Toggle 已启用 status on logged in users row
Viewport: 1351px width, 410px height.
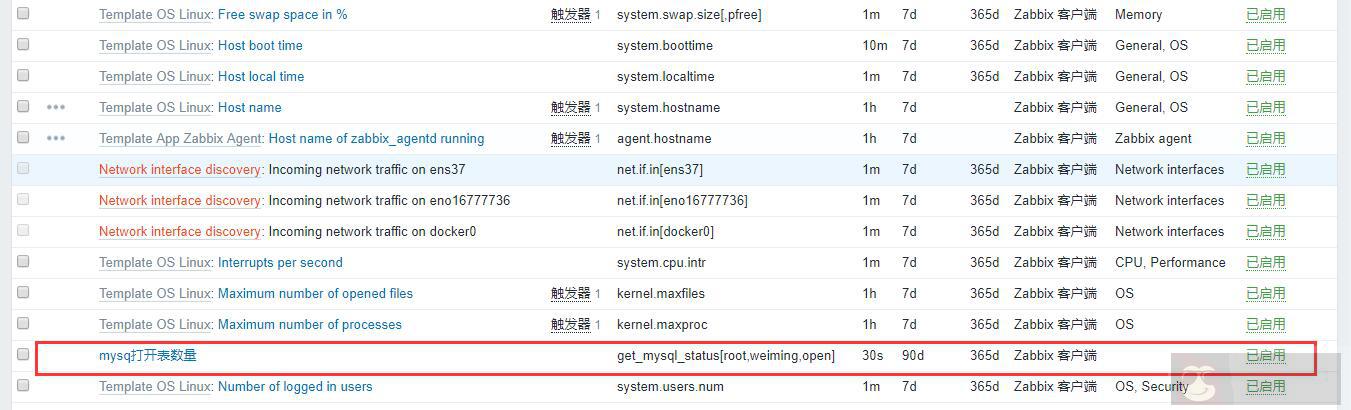point(1265,386)
